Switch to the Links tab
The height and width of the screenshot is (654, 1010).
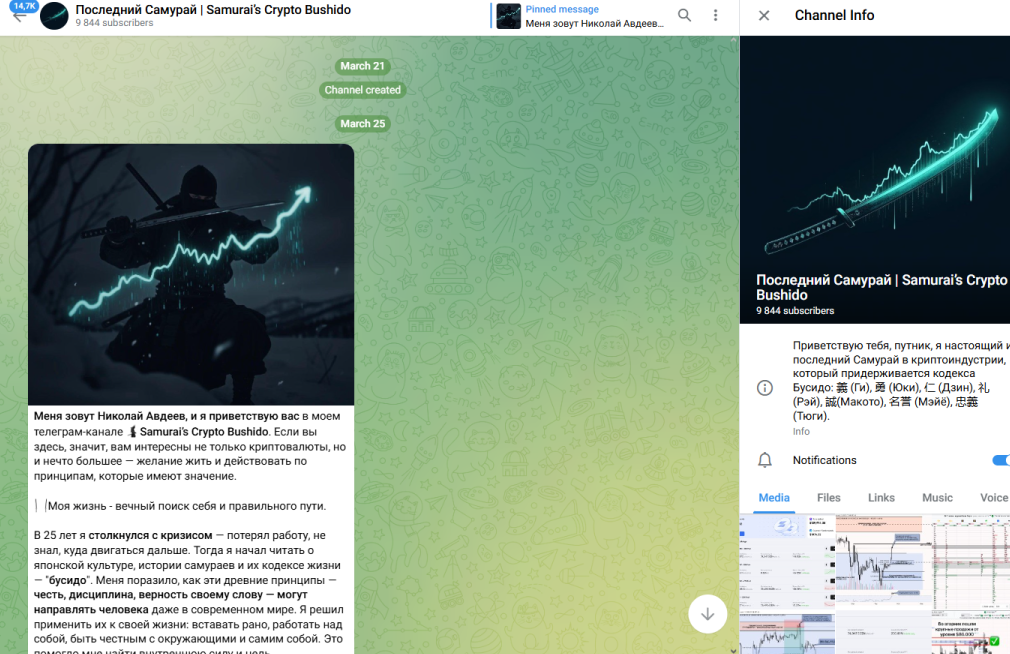(881, 497)
